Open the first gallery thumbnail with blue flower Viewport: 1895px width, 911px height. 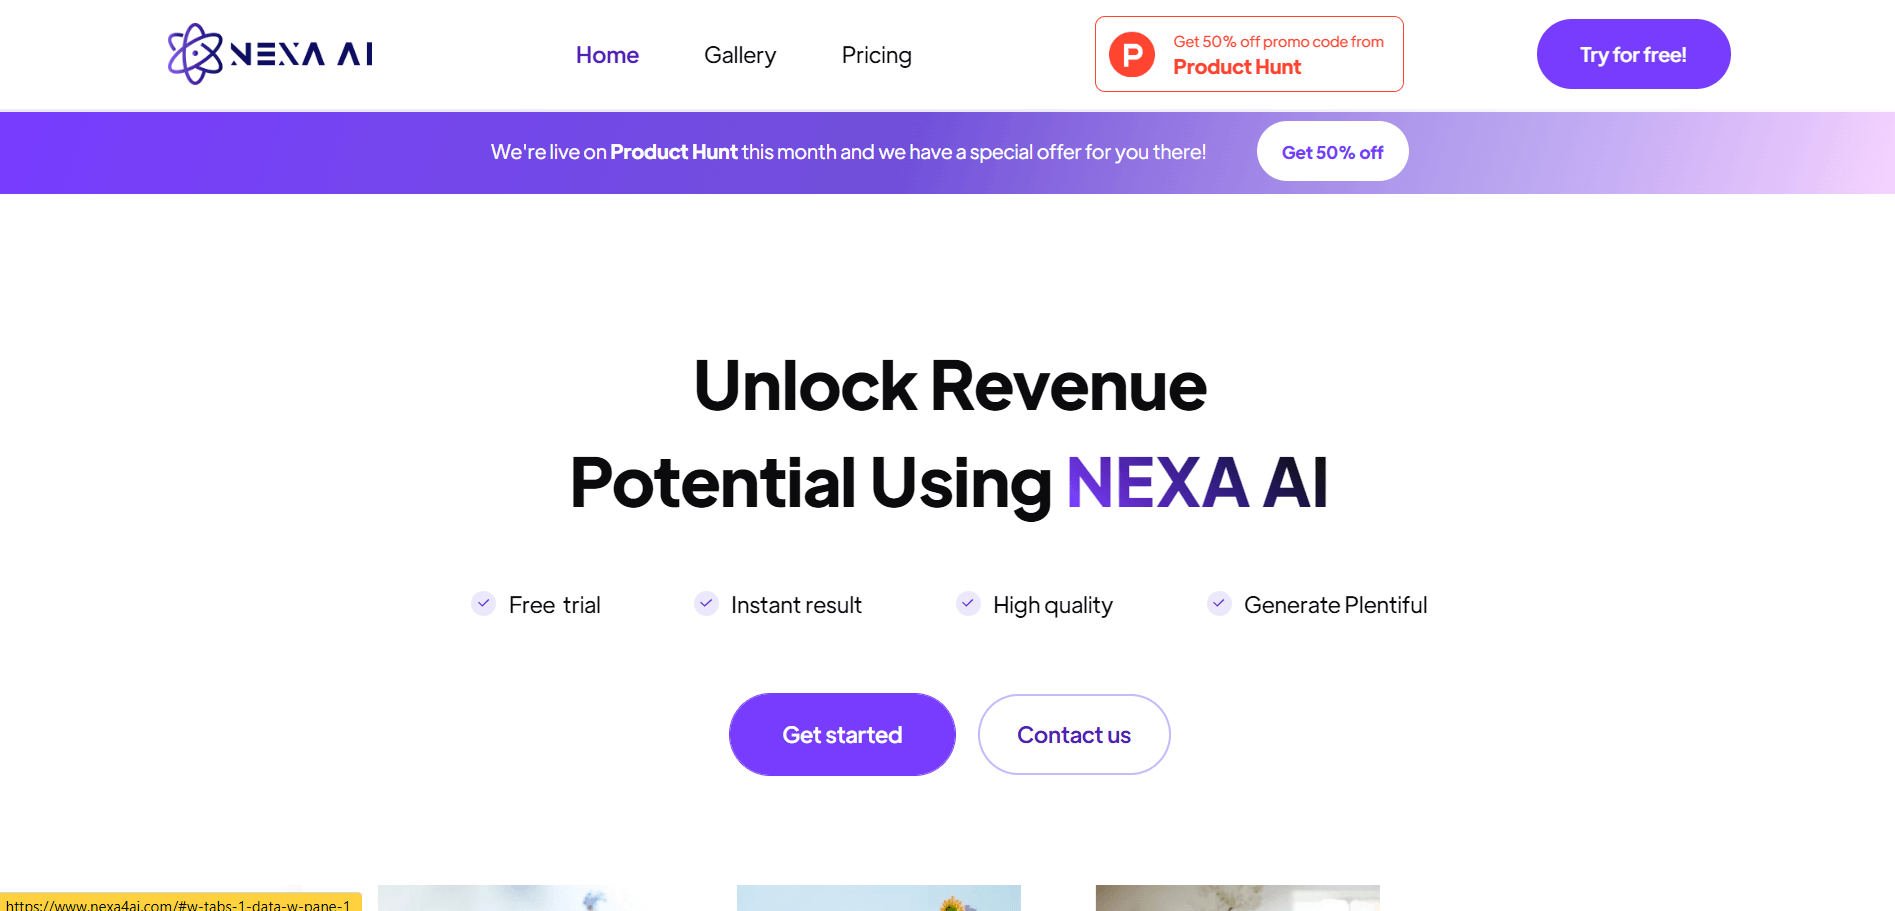point(504,898)
